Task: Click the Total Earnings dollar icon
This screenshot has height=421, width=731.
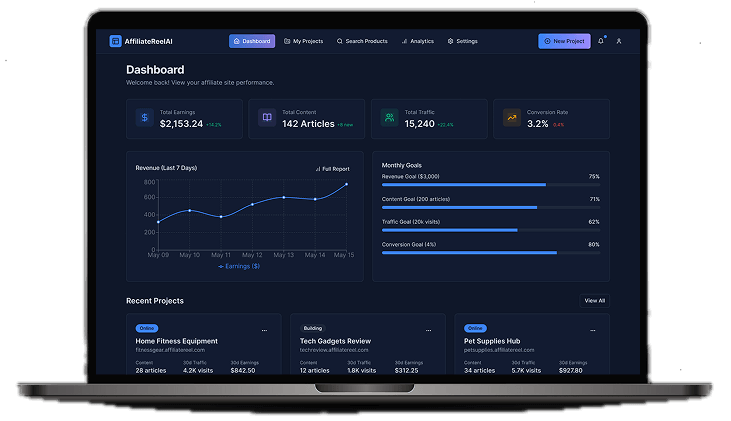Action: click(x=144, y=118)
